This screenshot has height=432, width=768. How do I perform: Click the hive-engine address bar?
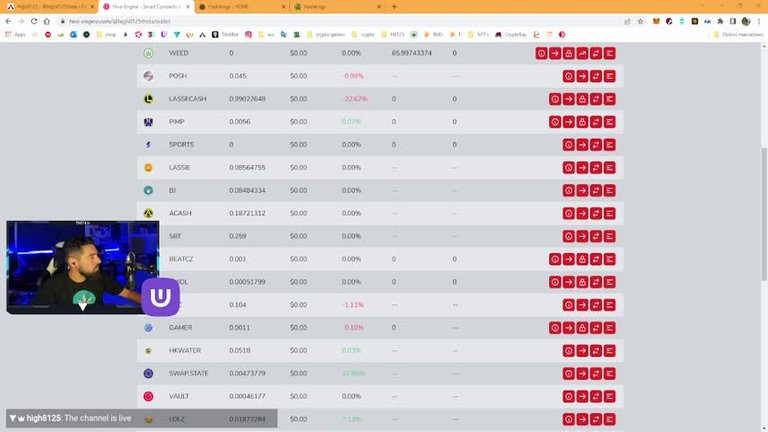[338, 21]
